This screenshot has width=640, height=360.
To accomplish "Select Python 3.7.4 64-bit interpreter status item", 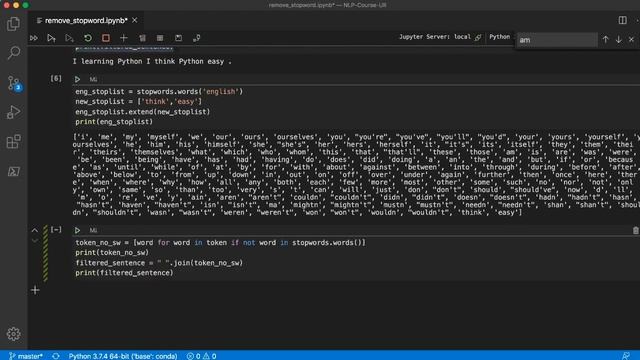I will point(122,356).
